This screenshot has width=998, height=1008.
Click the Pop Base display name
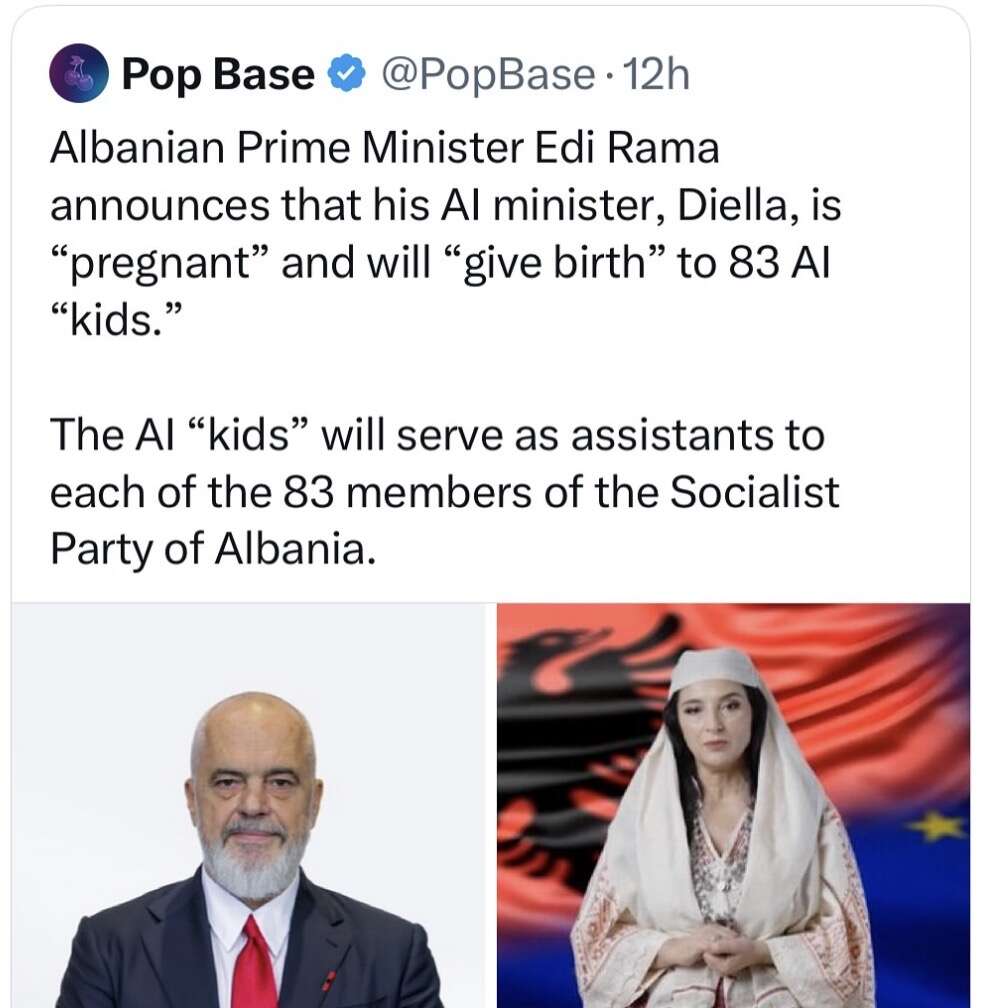[217, 74]
